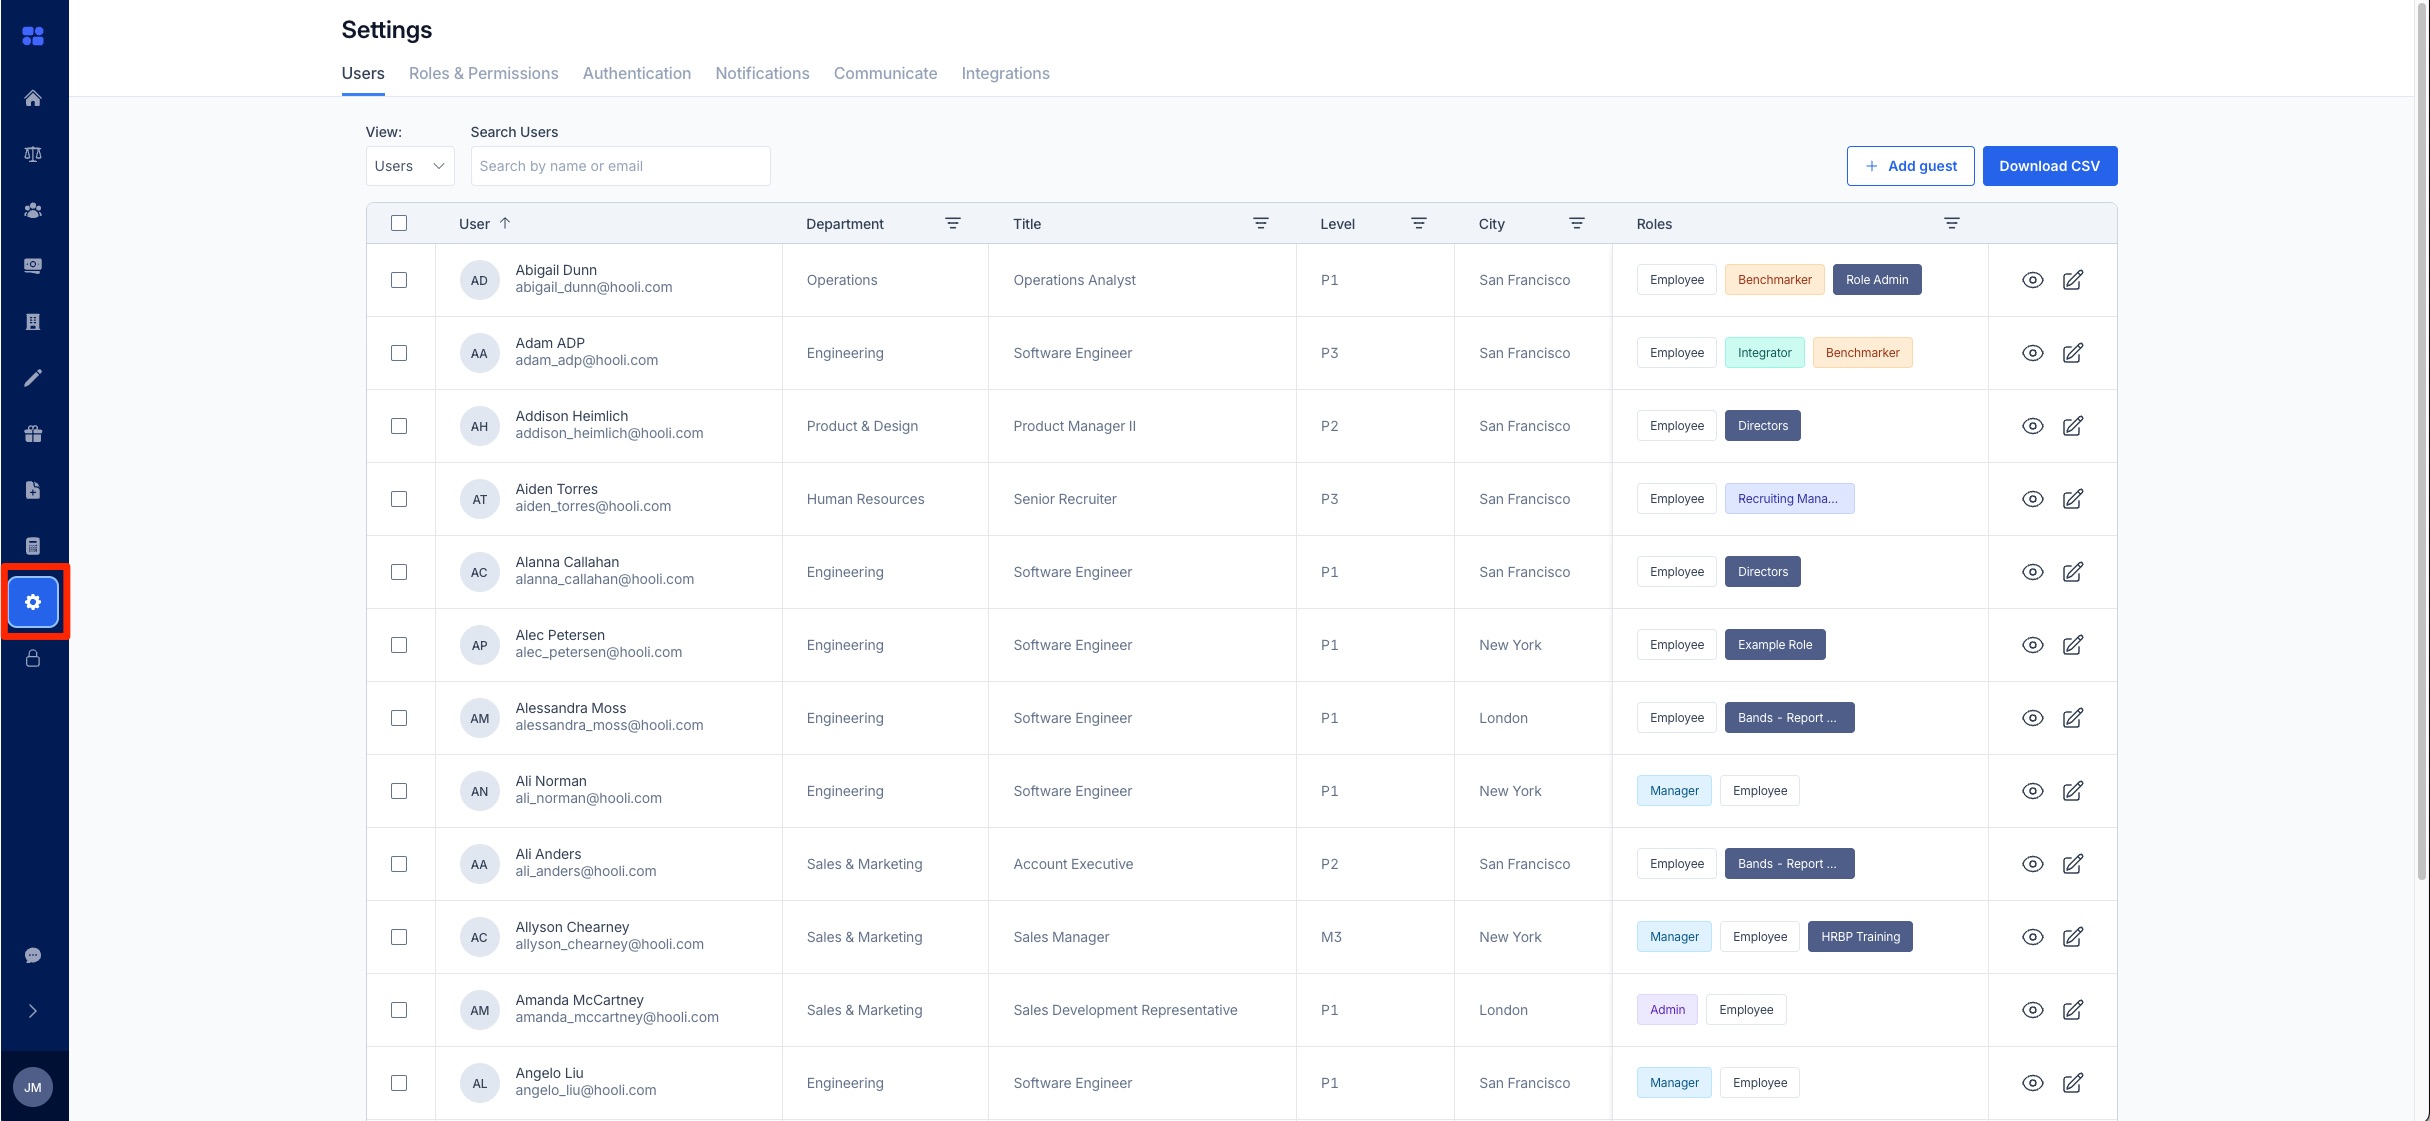
Task: Edit Alanna Callahan's user record
Action: click(2073, 572)
